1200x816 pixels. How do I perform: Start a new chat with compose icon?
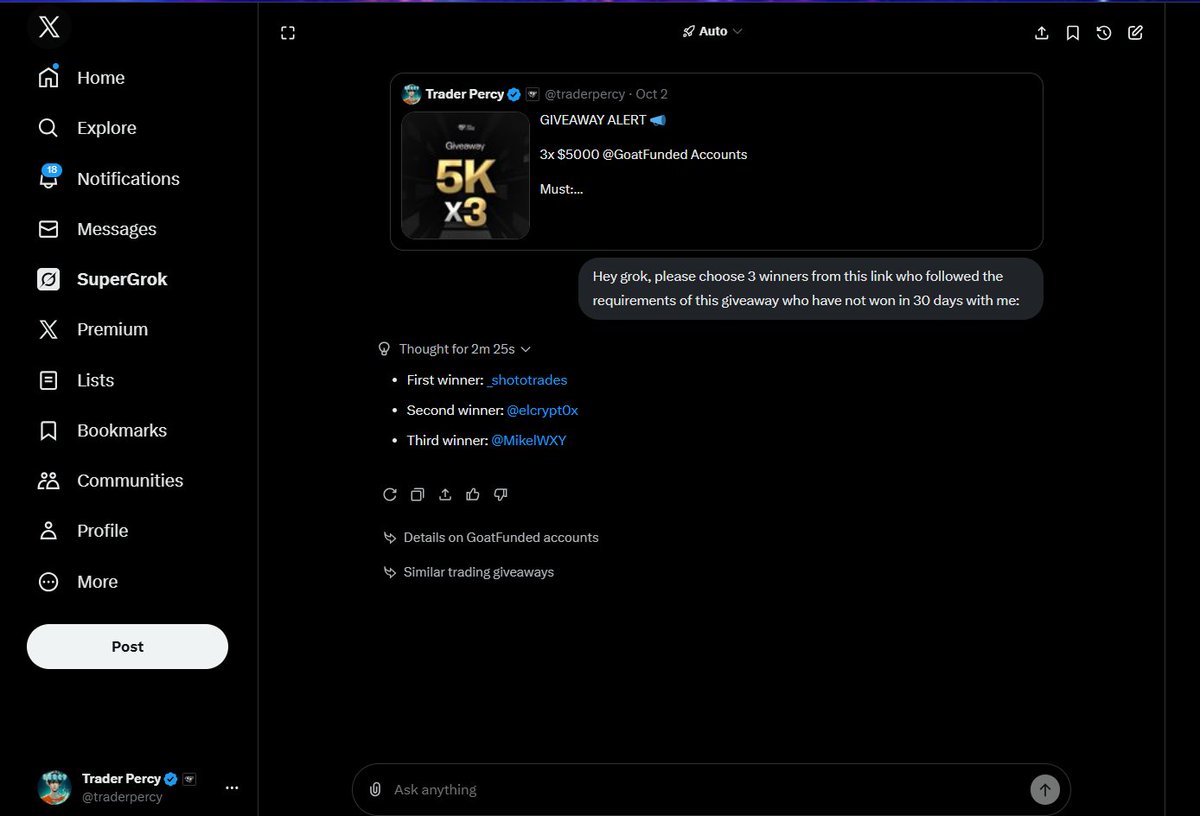click(1135, 33)
